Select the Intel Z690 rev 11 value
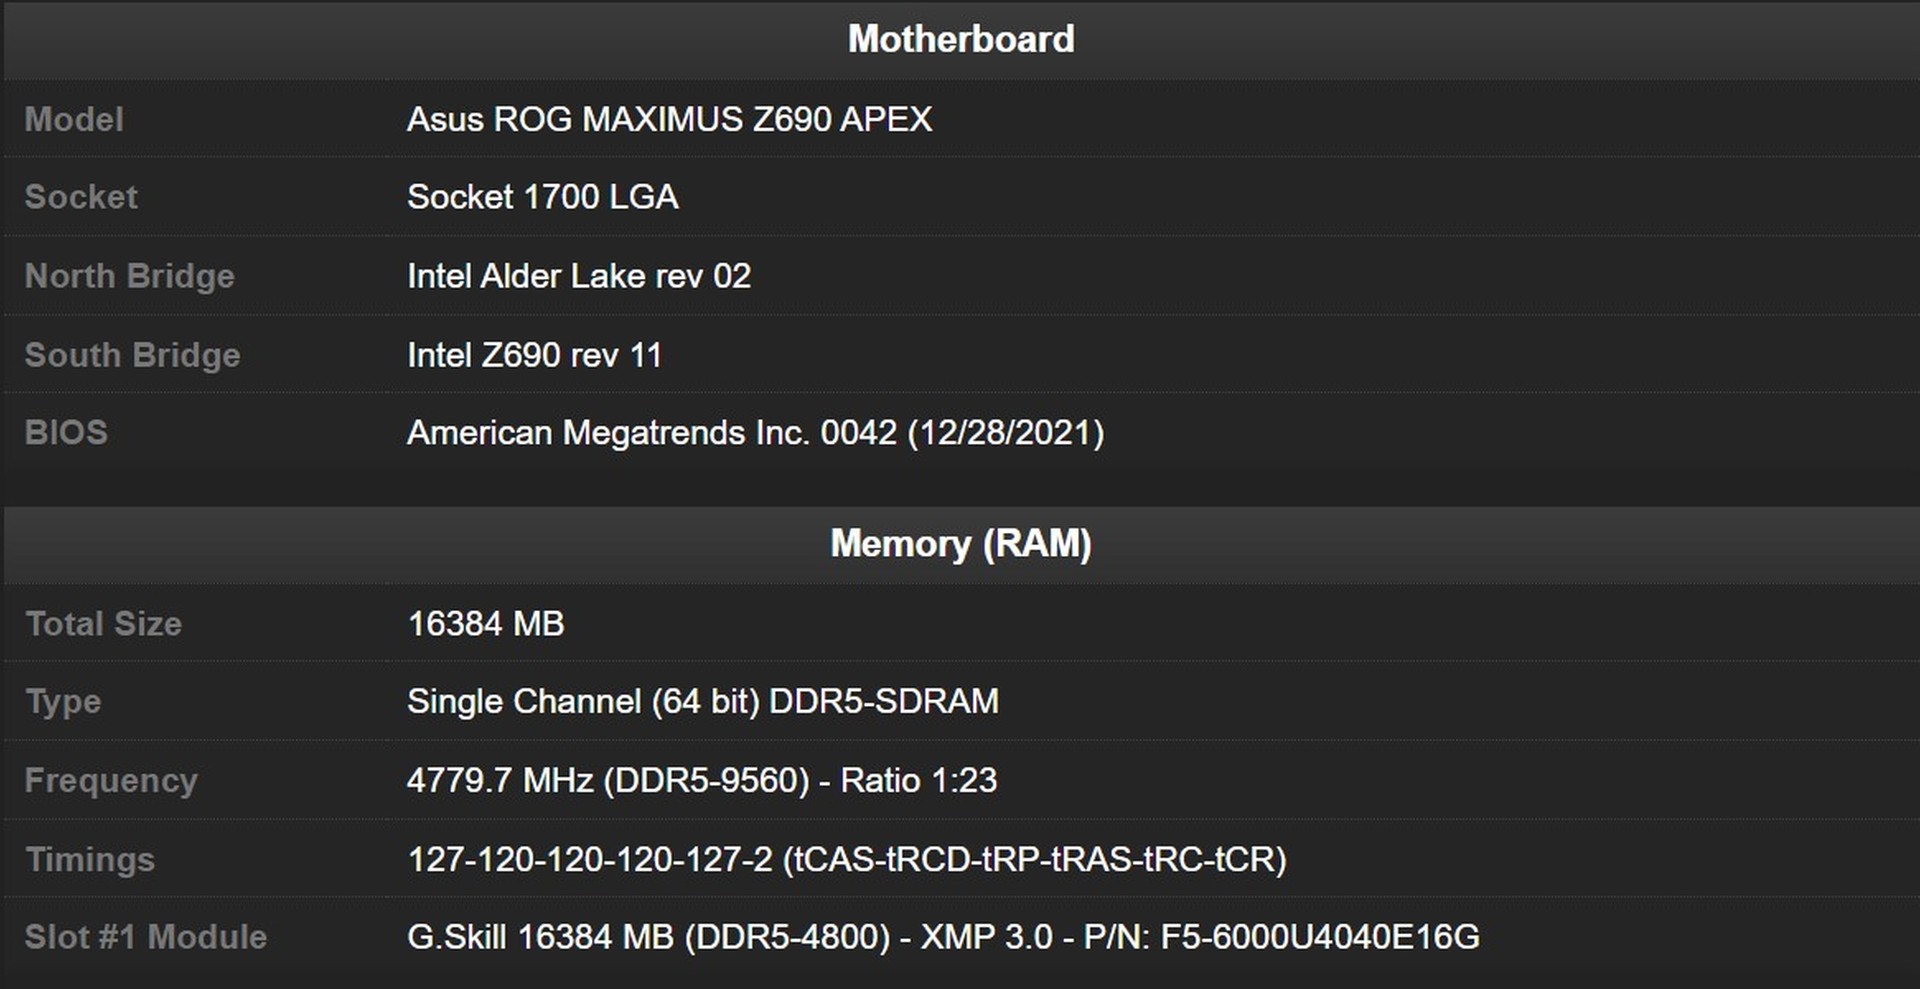The image size is (1920, 989). [x=534, y=355]
